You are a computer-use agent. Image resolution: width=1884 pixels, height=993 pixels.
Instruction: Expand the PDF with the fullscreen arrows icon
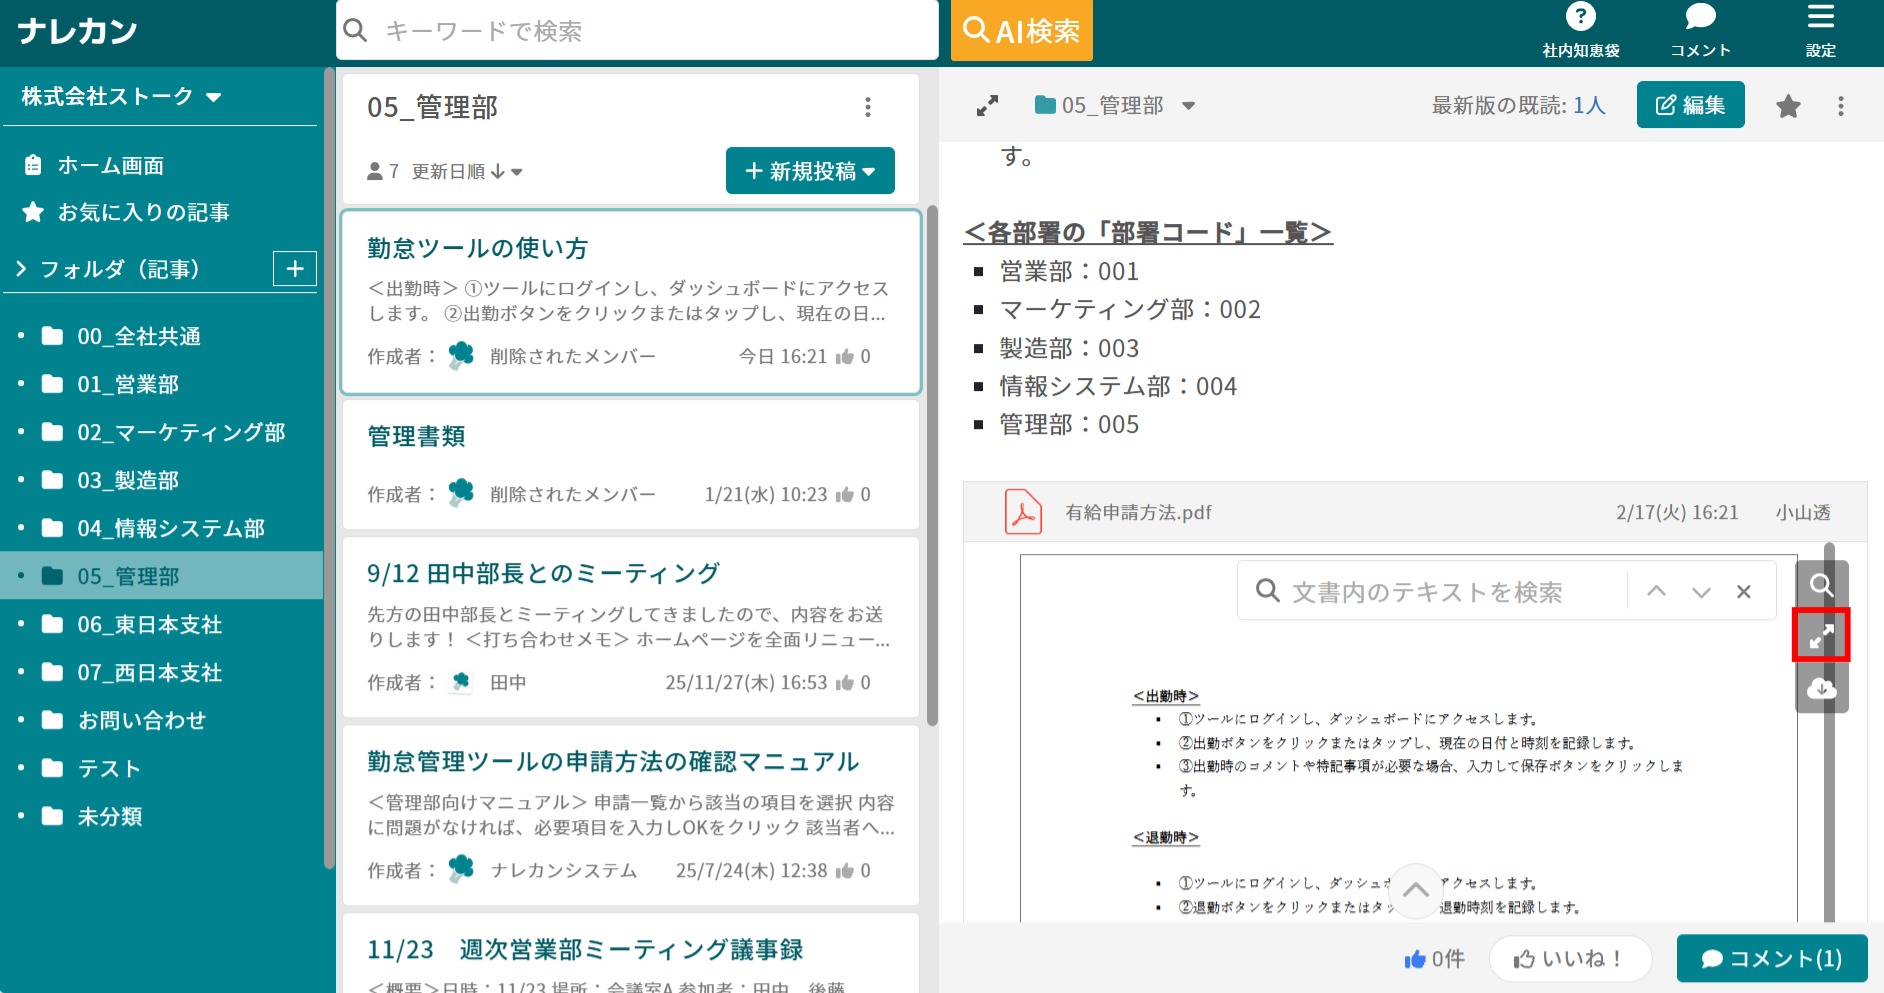click(1821, 636)
